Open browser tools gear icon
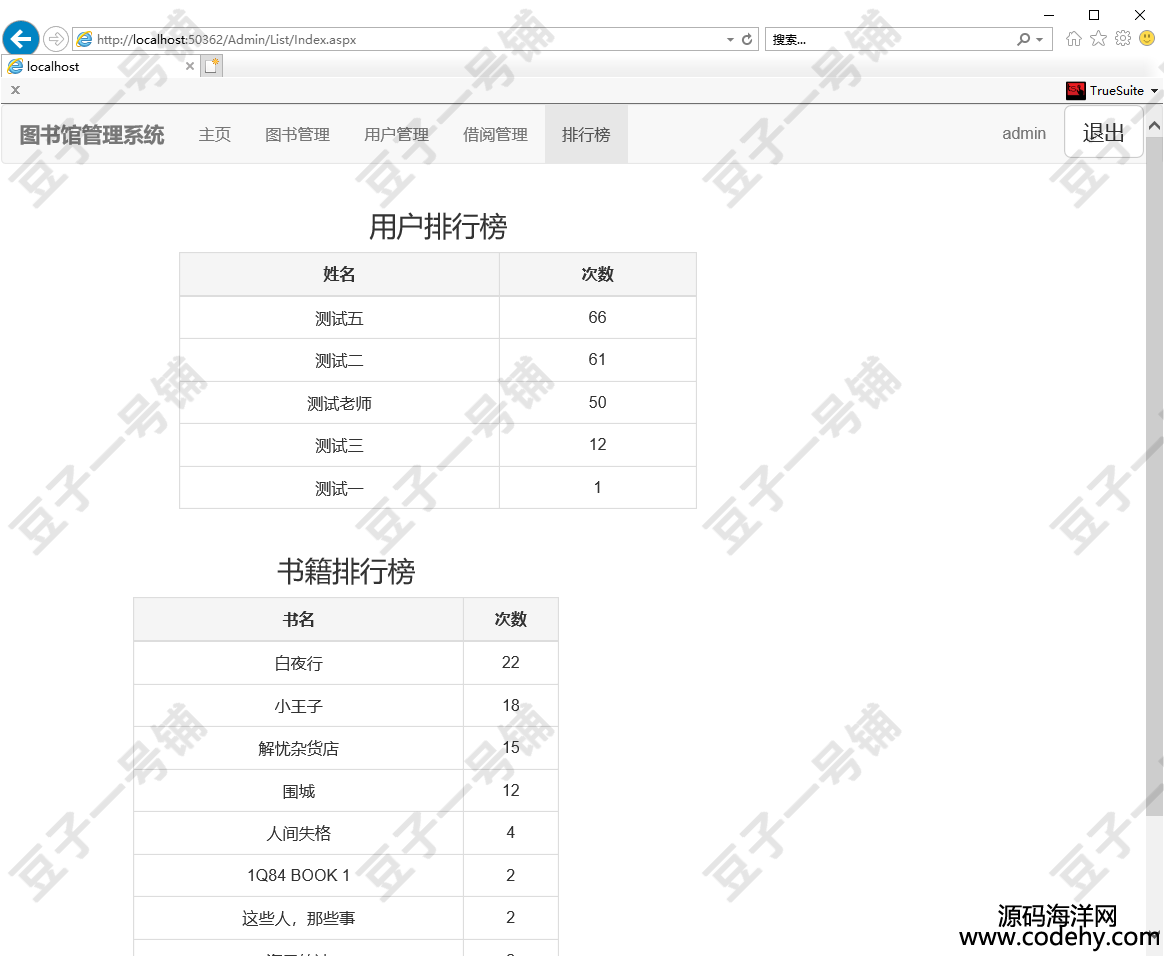 point(1122,39)
